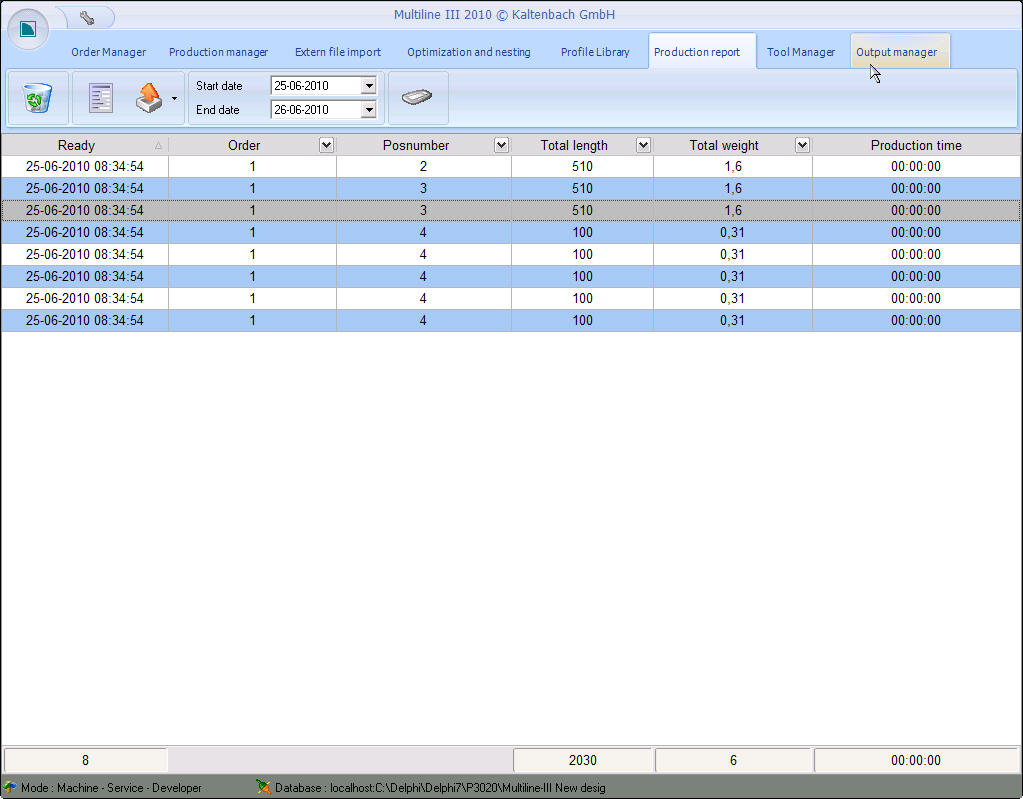The image size is (1023, 799).
Task: Open the End date dropdown
Action: (x=369, y=110)
